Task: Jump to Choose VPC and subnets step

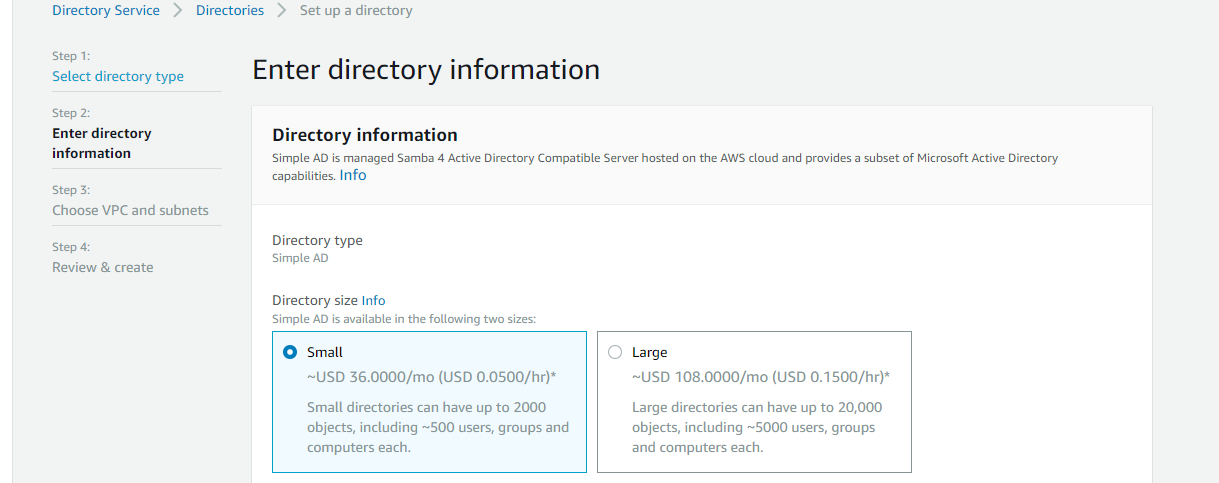Action: pyautogui.click(x=130, y=210)
